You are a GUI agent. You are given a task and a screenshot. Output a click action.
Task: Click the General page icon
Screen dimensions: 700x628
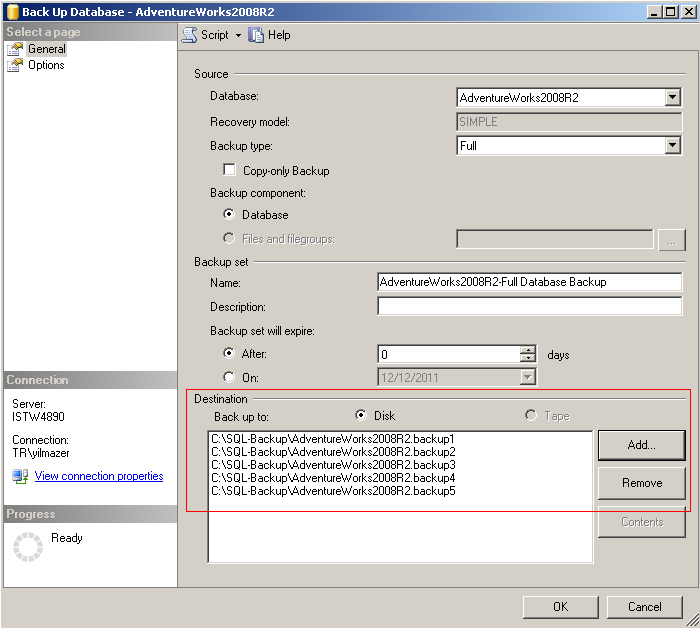click(x=15, y=49)
